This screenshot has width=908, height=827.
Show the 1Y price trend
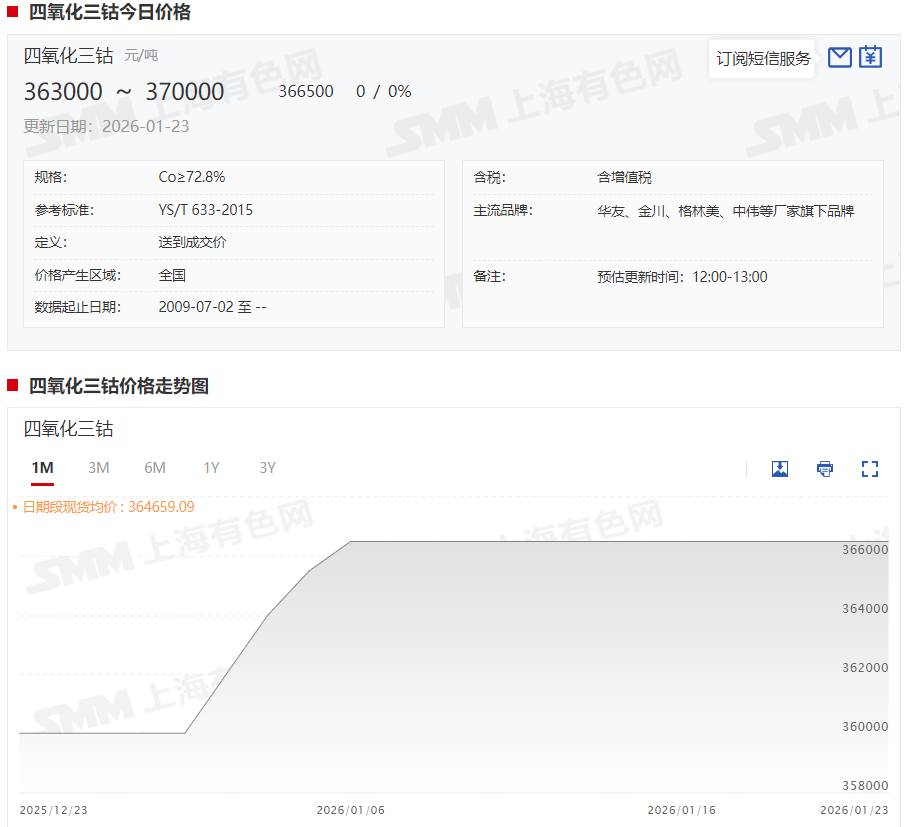pyautogui.click(x=211, y=468)
